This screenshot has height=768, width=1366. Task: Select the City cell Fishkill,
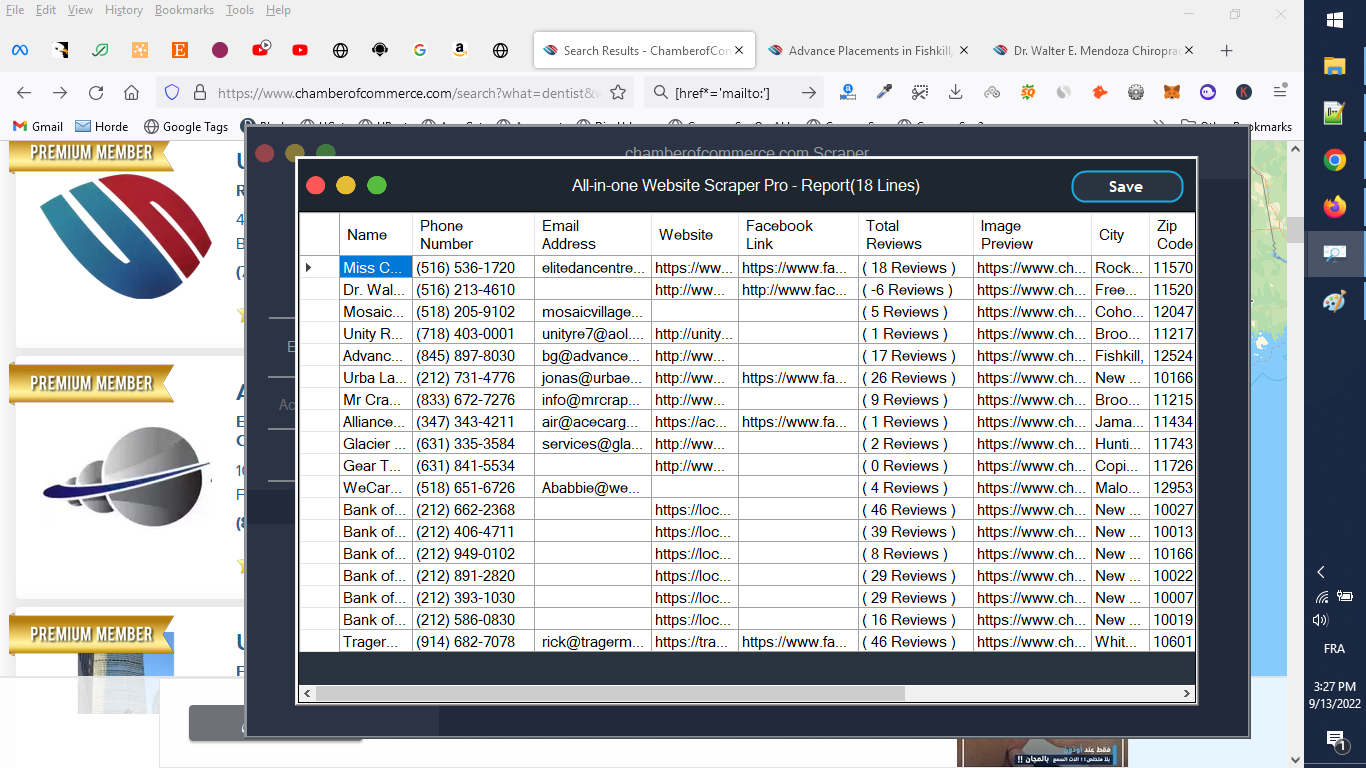(1120, 356)
